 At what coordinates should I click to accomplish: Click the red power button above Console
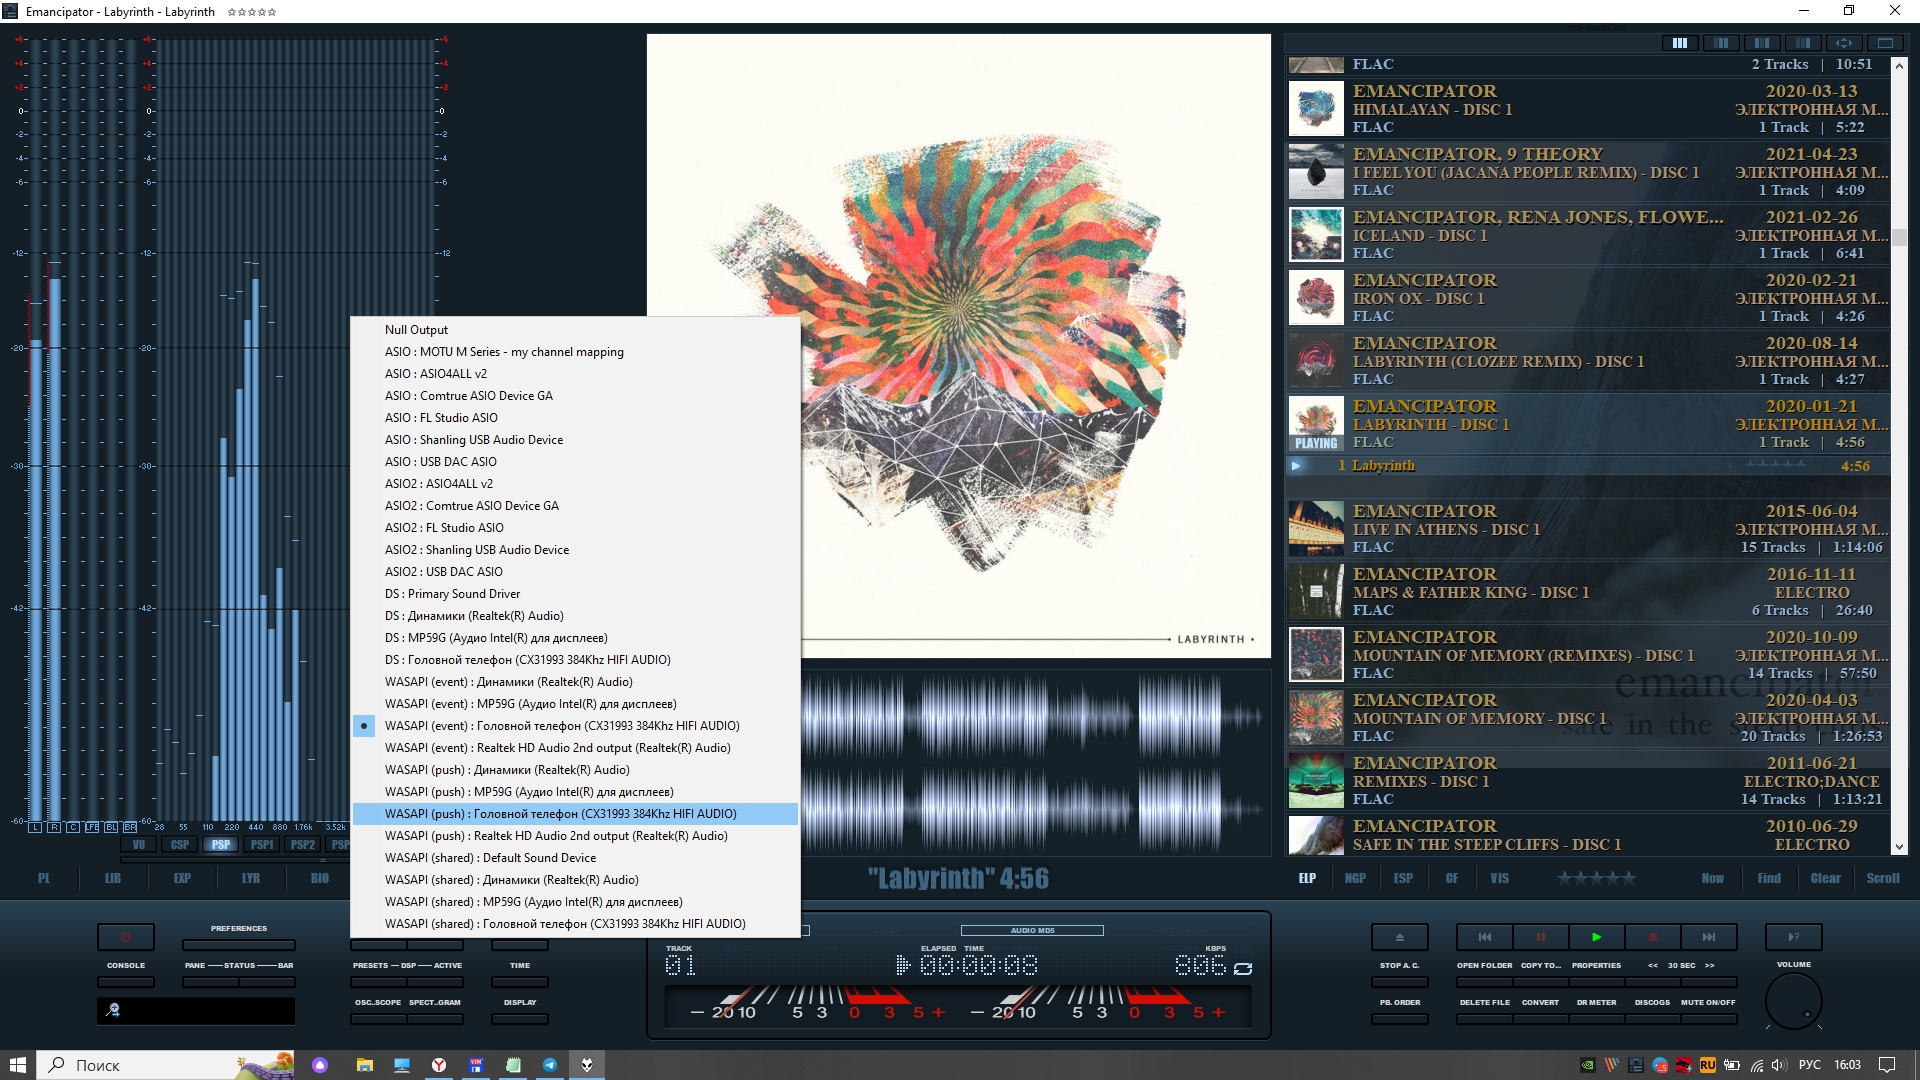tap(126, 937)
